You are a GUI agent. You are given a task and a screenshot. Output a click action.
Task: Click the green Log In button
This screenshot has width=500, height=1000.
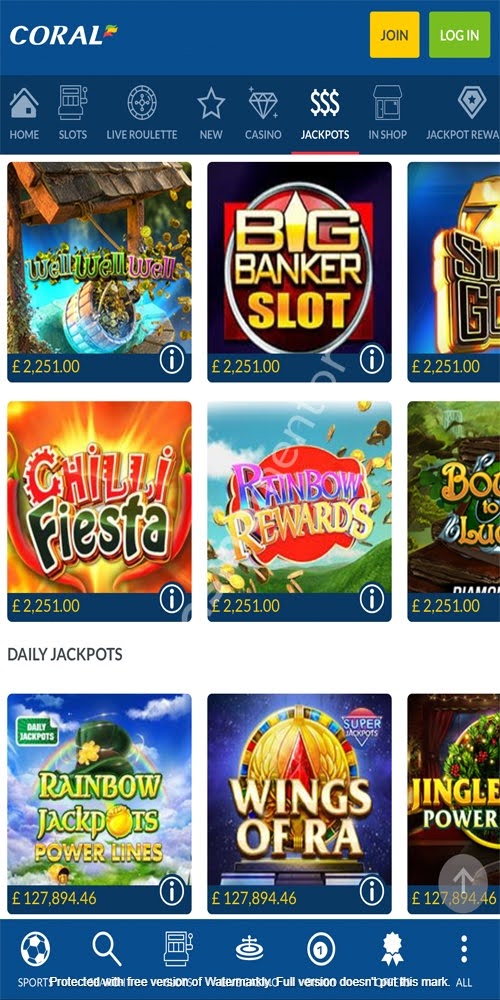459,35
